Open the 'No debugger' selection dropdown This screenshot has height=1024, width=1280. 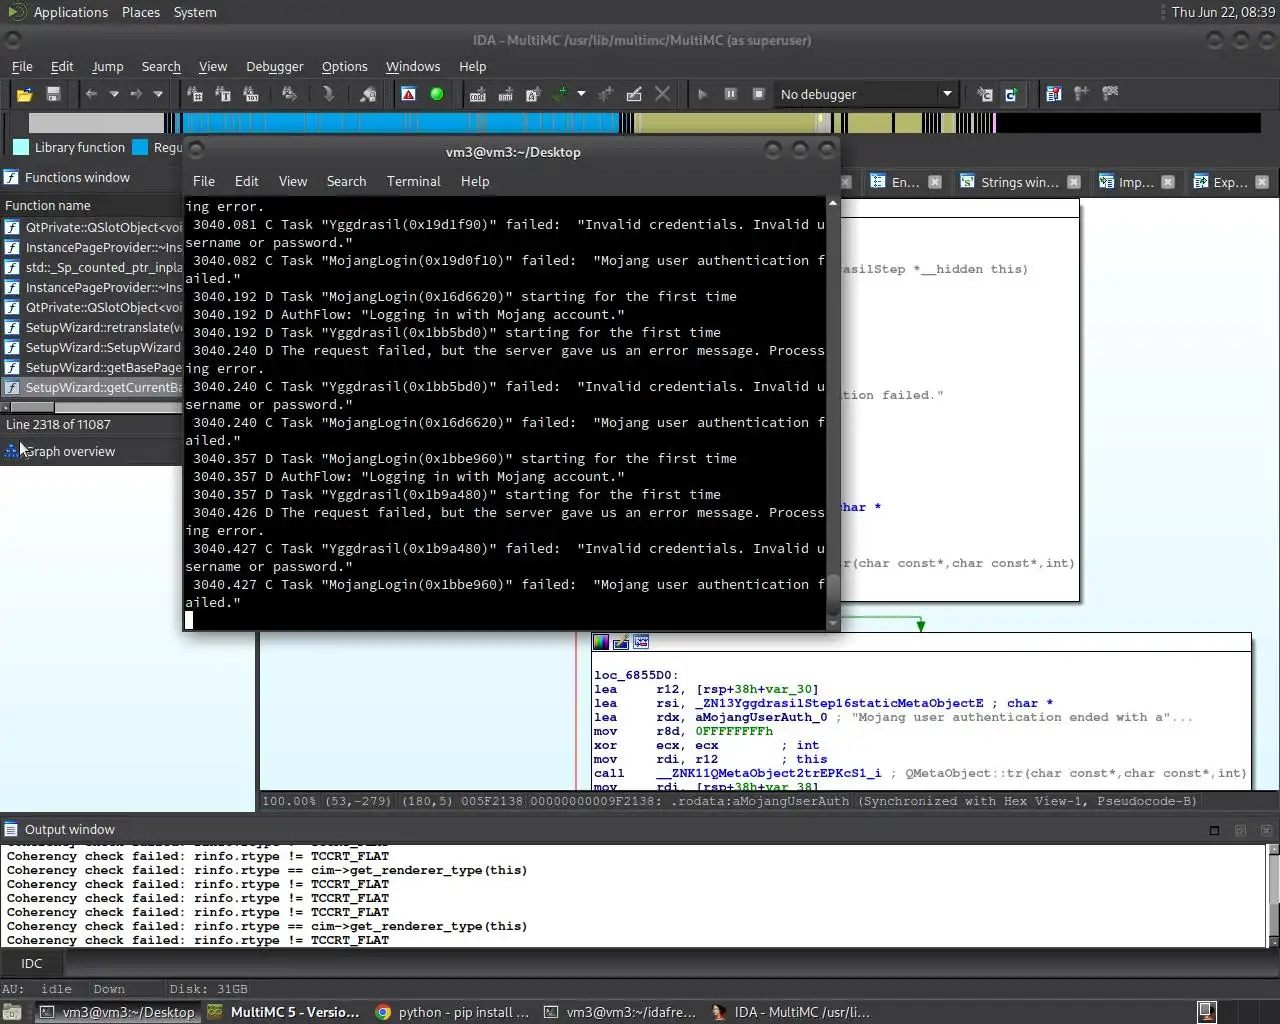(x=865, y=94)
